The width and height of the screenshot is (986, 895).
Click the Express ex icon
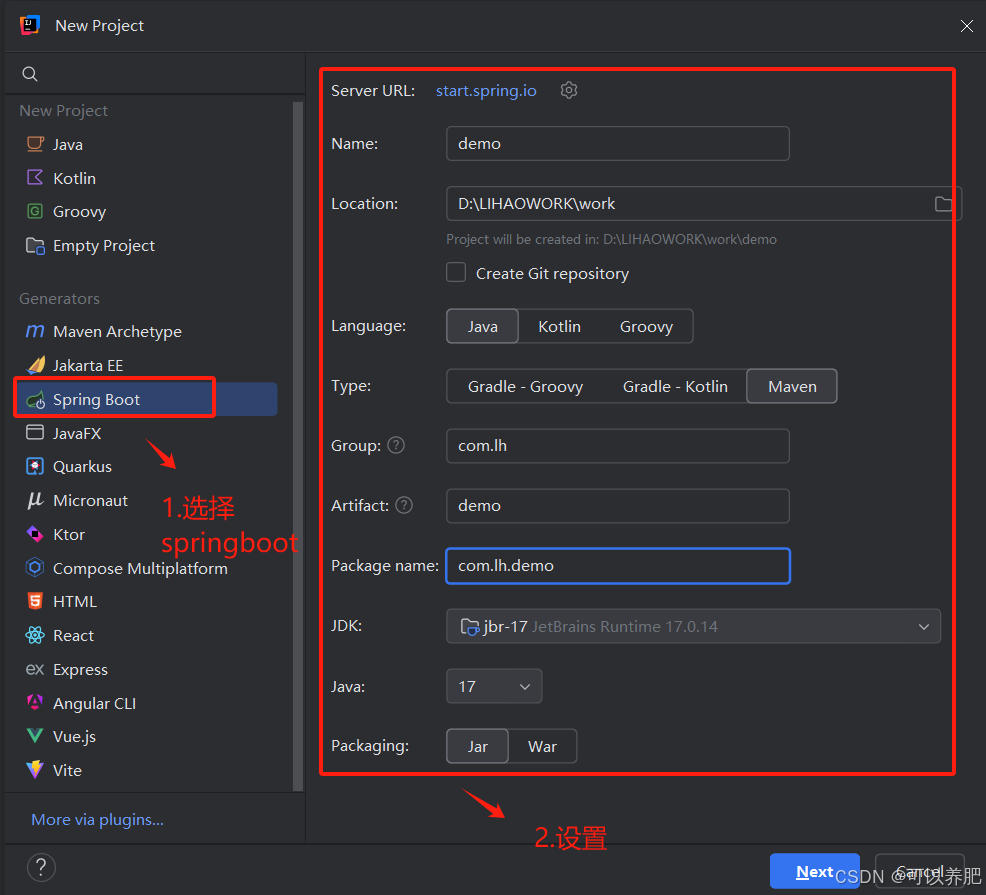point(35,669)
